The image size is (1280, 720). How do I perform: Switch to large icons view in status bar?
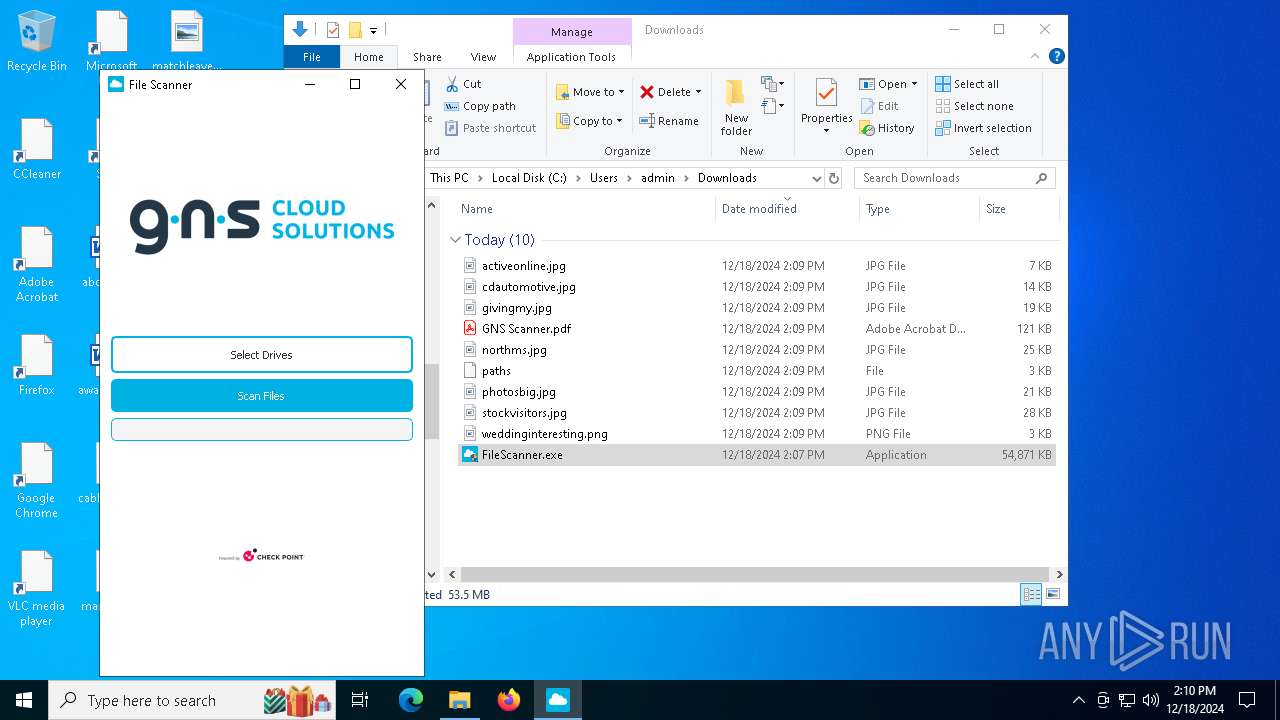(x=1052, y=595)
